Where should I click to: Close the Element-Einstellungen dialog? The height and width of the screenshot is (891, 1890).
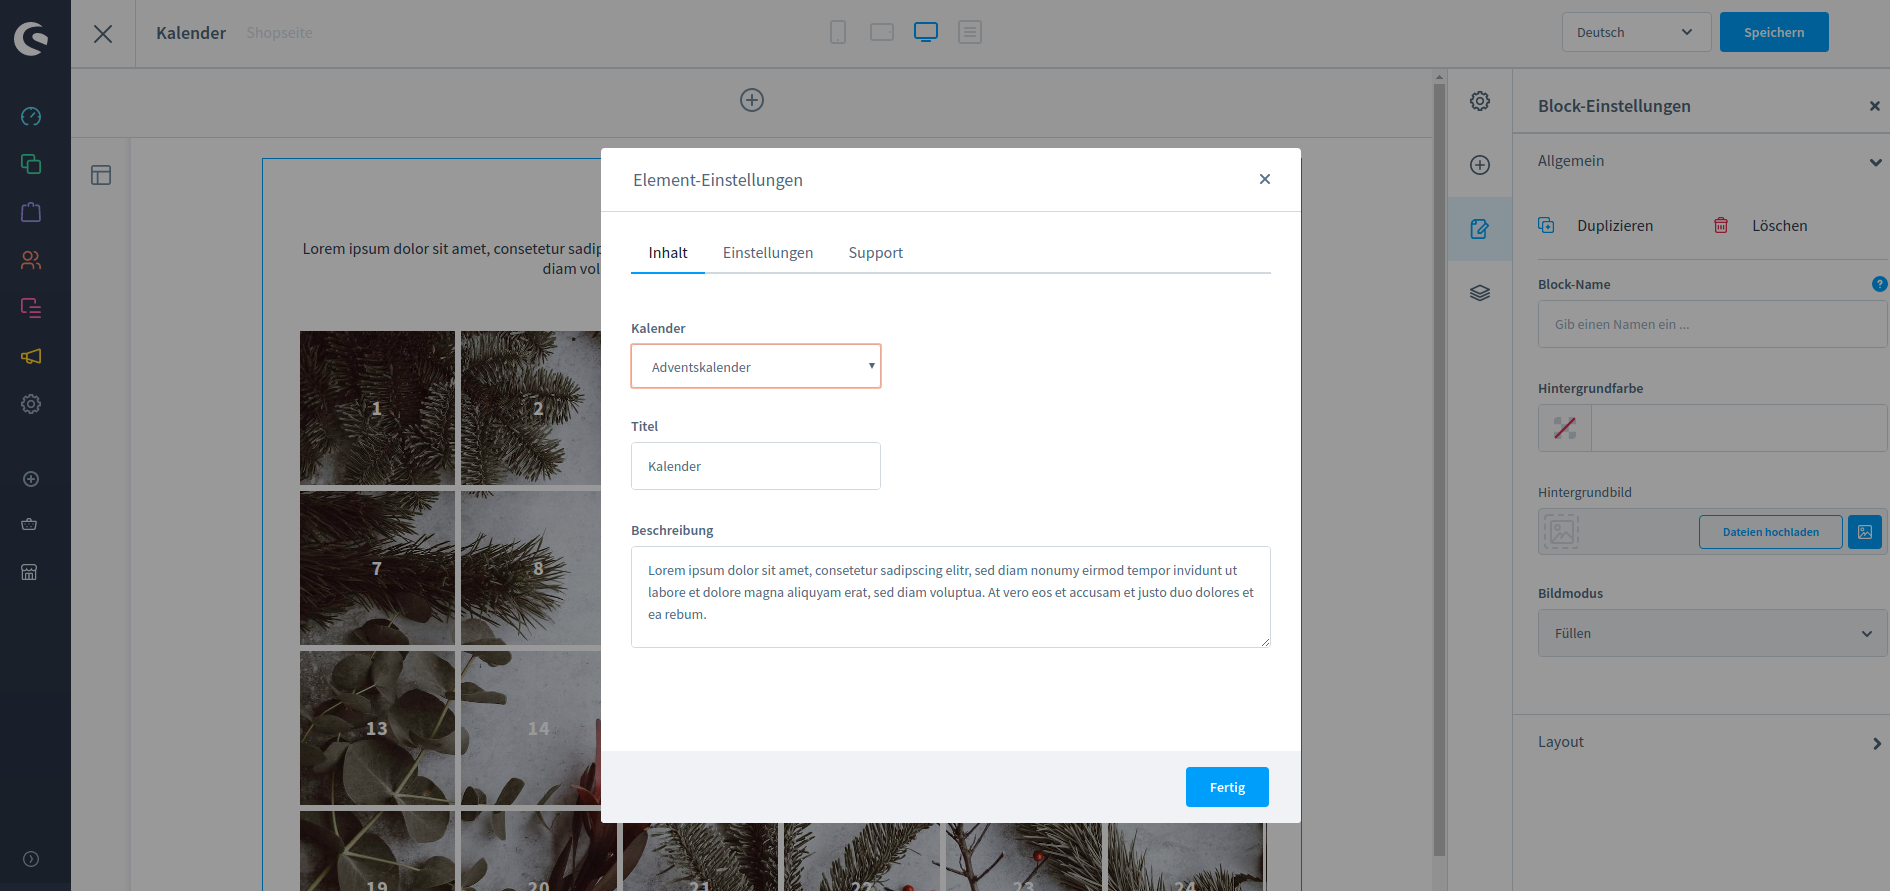point(1265,179)
